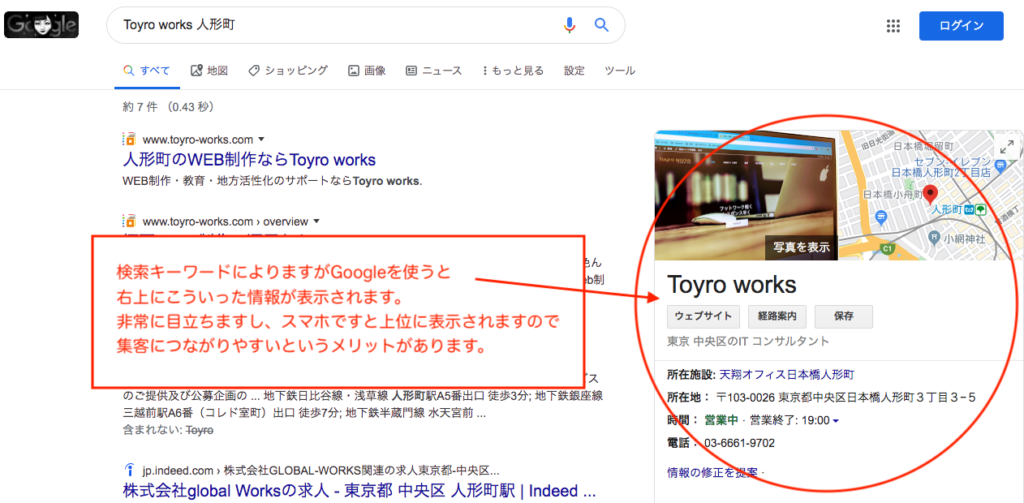Open the Toyro works office photo thumbnail
Viewport: 1024px width, 503px height.
pyautogui.click(x=746, y=195)
